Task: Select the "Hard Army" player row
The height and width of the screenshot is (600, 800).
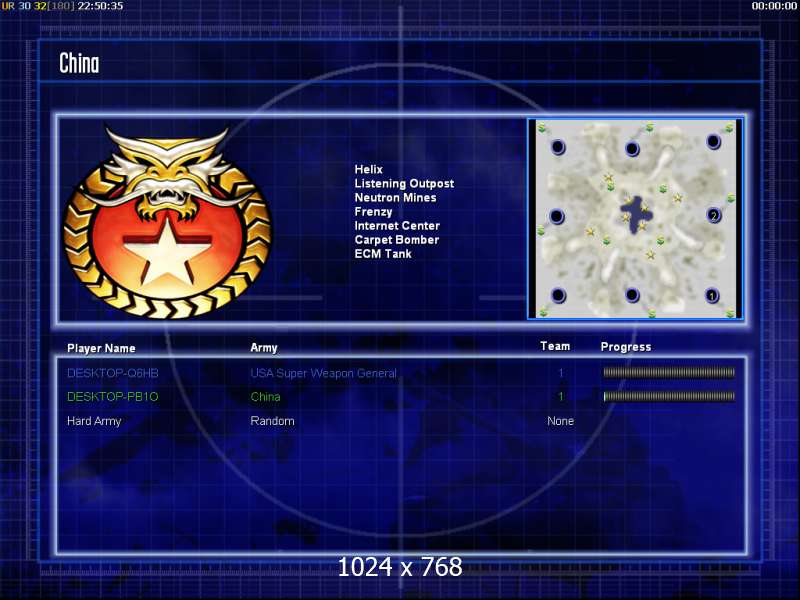Action: coord(401,421)
